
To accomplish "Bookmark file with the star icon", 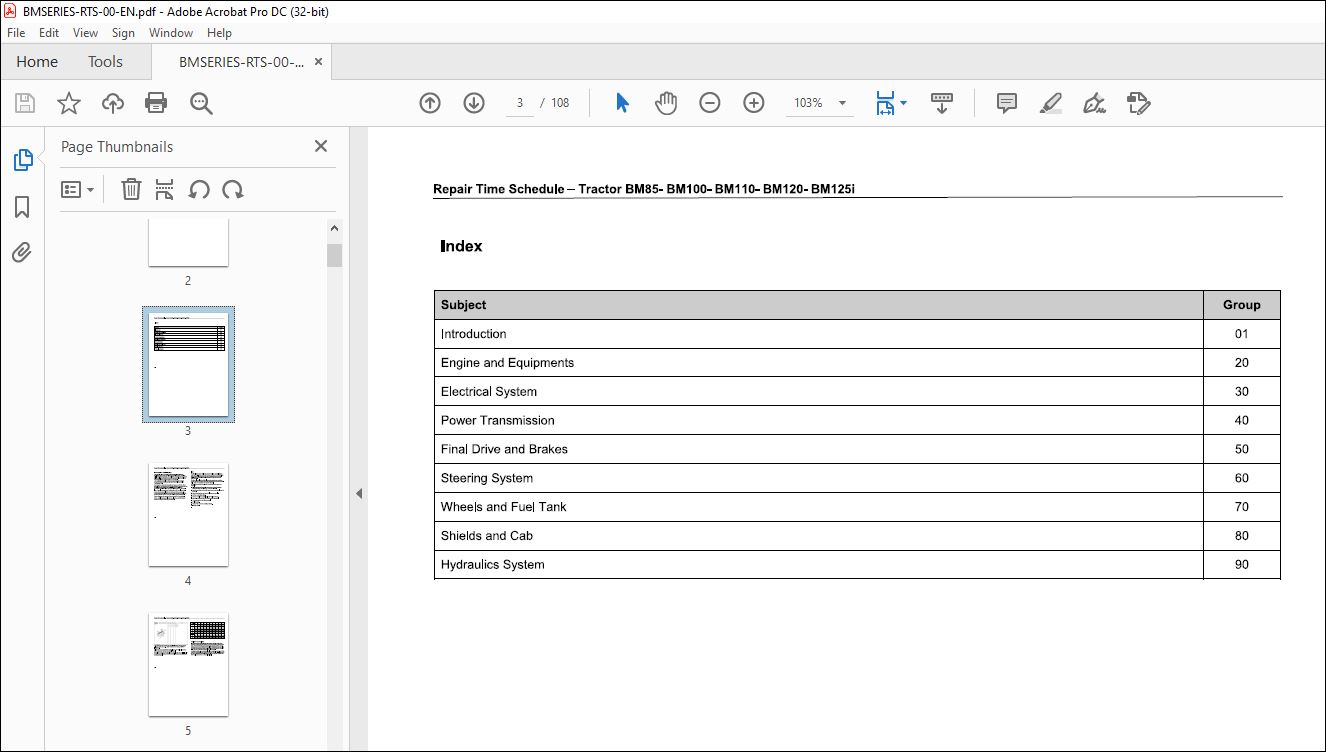I will click(x=68, y=103).
